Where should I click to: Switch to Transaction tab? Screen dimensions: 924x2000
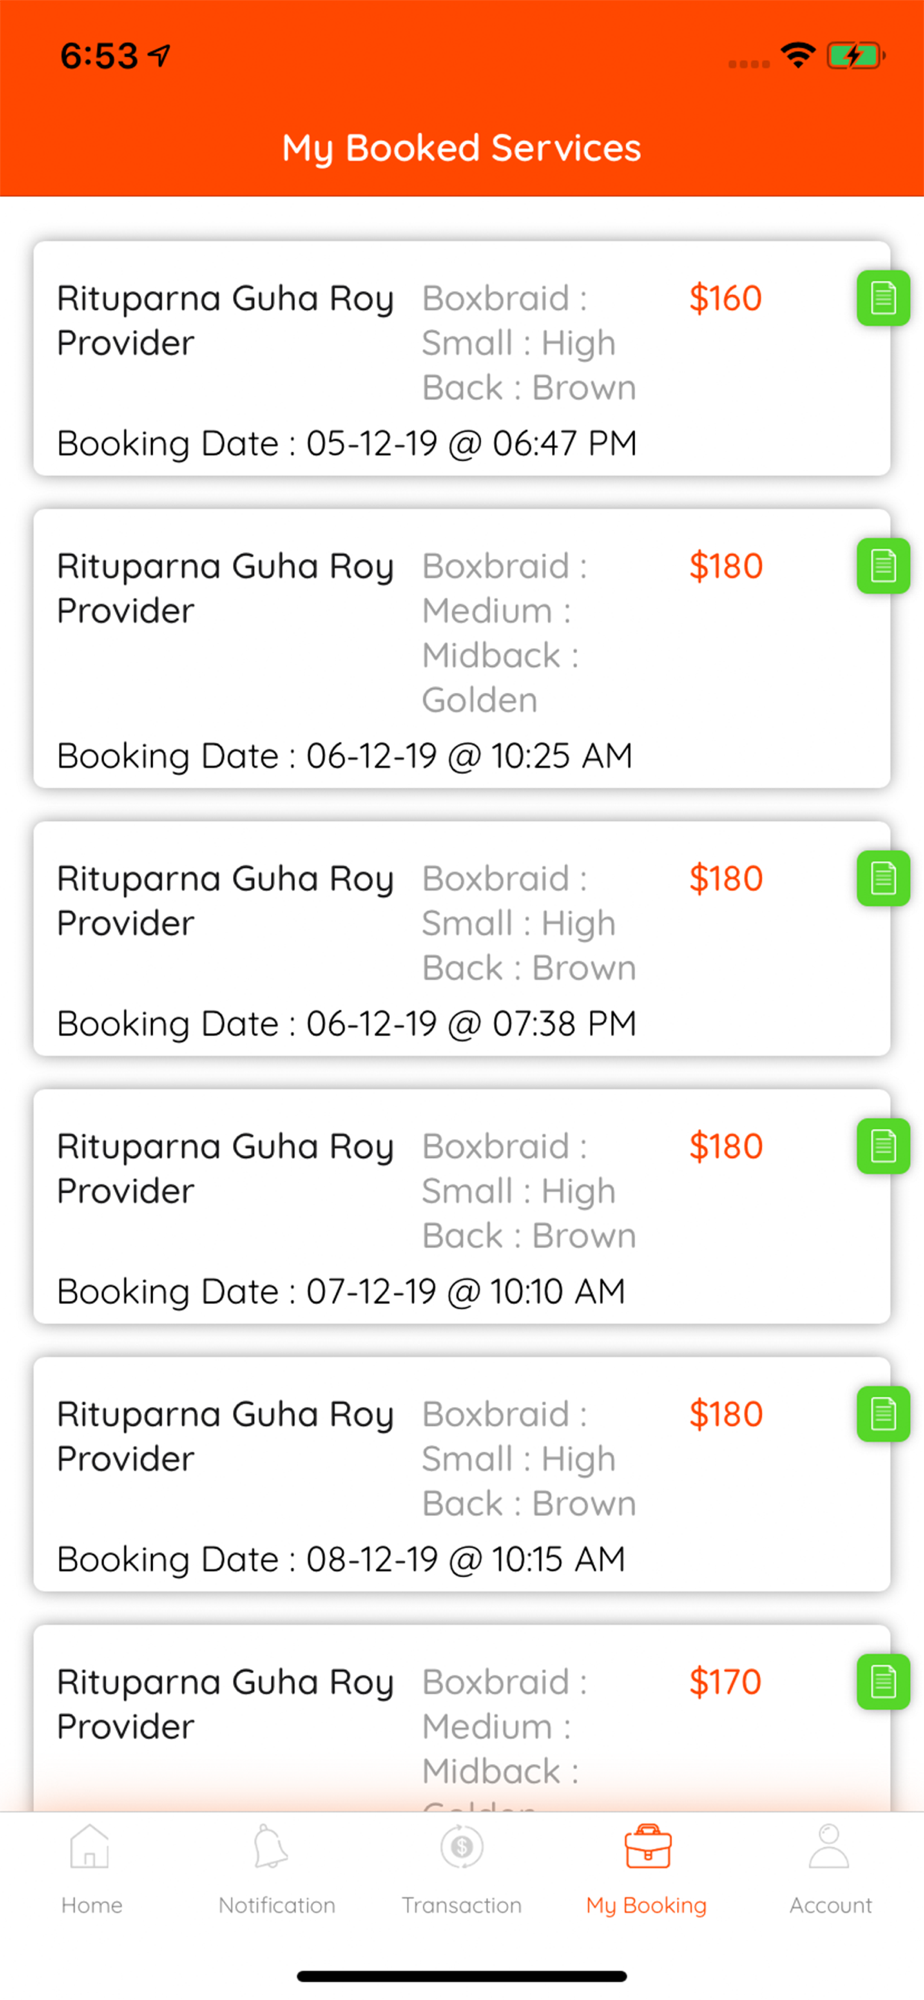coord(462,1870)
